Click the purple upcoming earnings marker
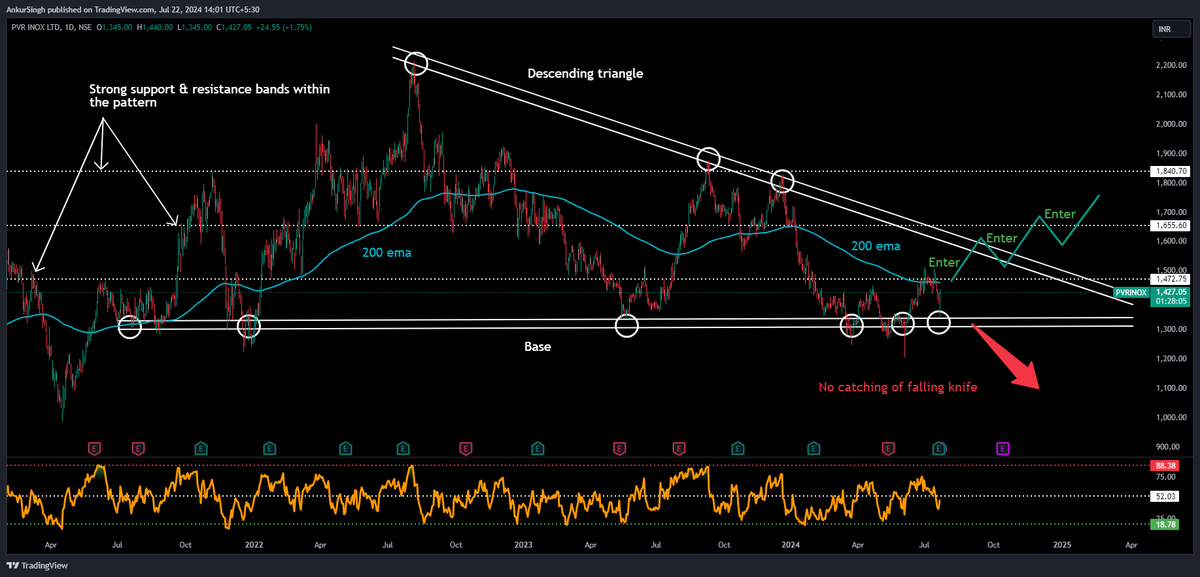 [x=1002, y=450]
